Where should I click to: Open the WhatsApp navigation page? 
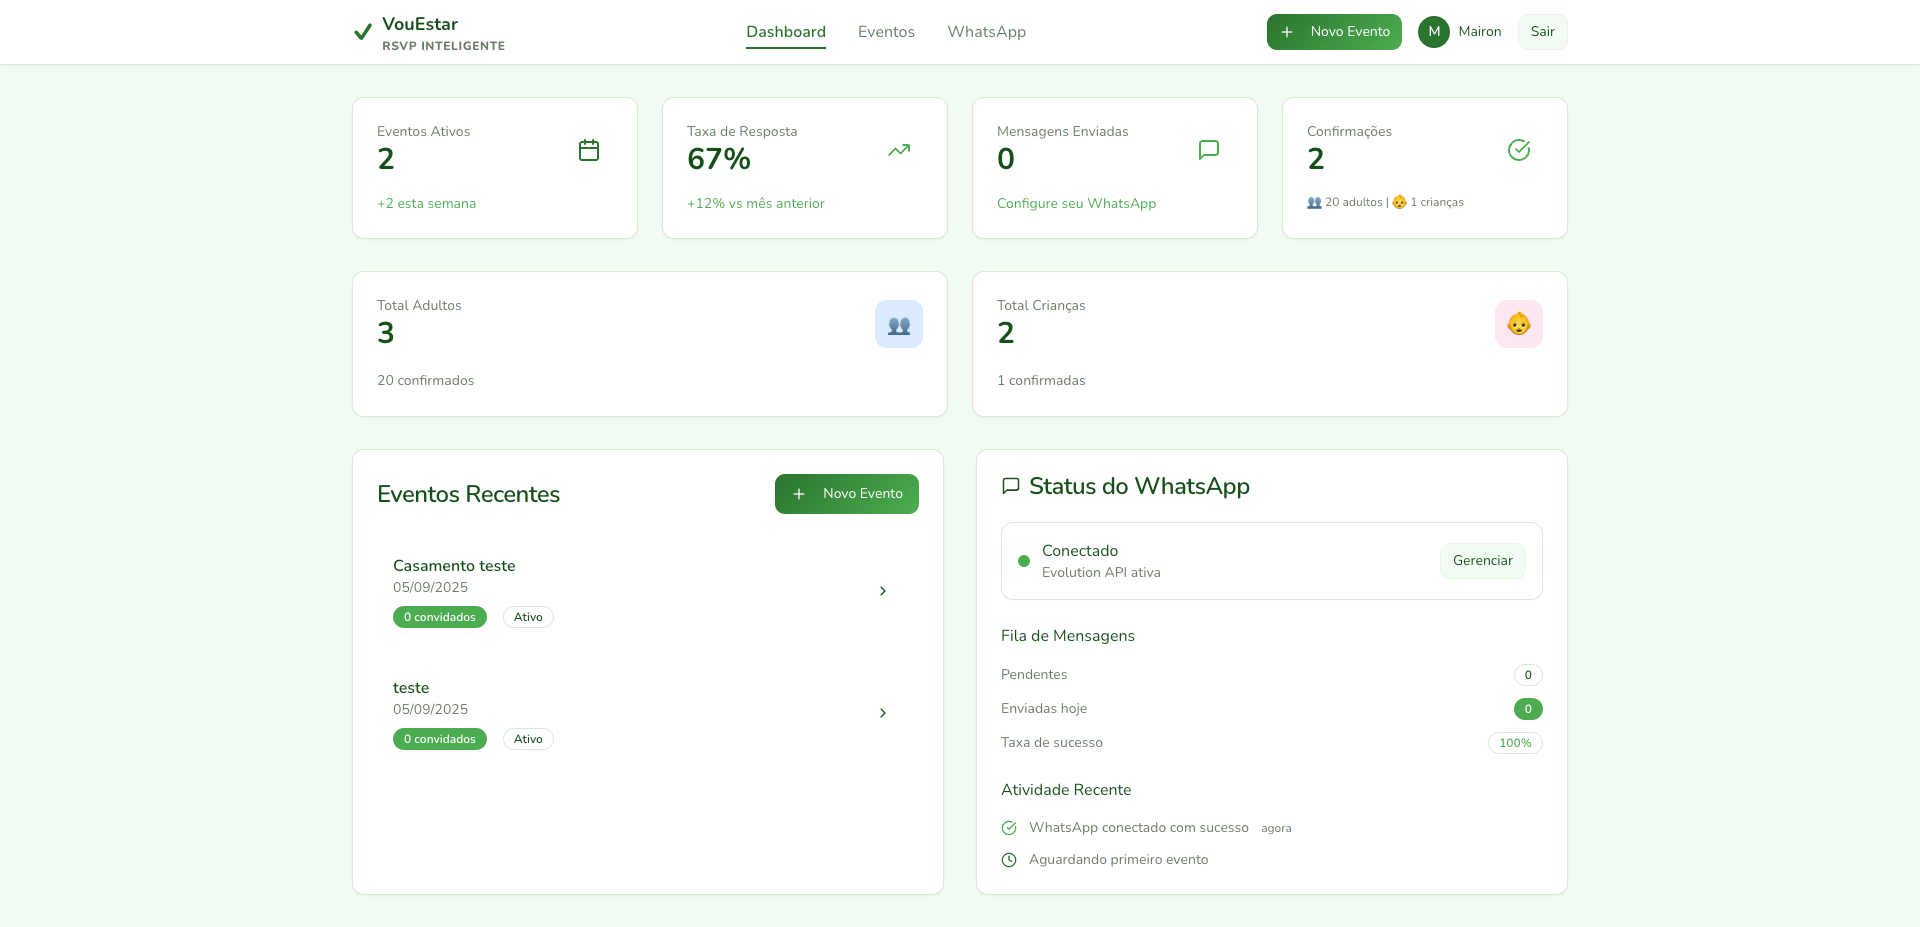tap(986, 32)
